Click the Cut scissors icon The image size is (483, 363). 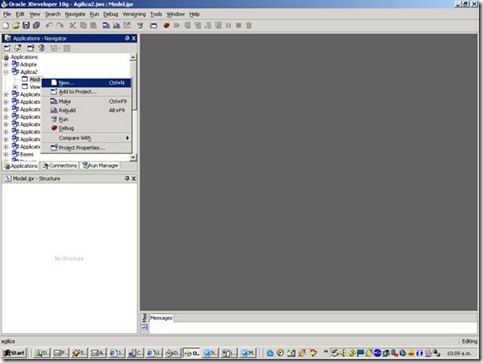(72, 25)
